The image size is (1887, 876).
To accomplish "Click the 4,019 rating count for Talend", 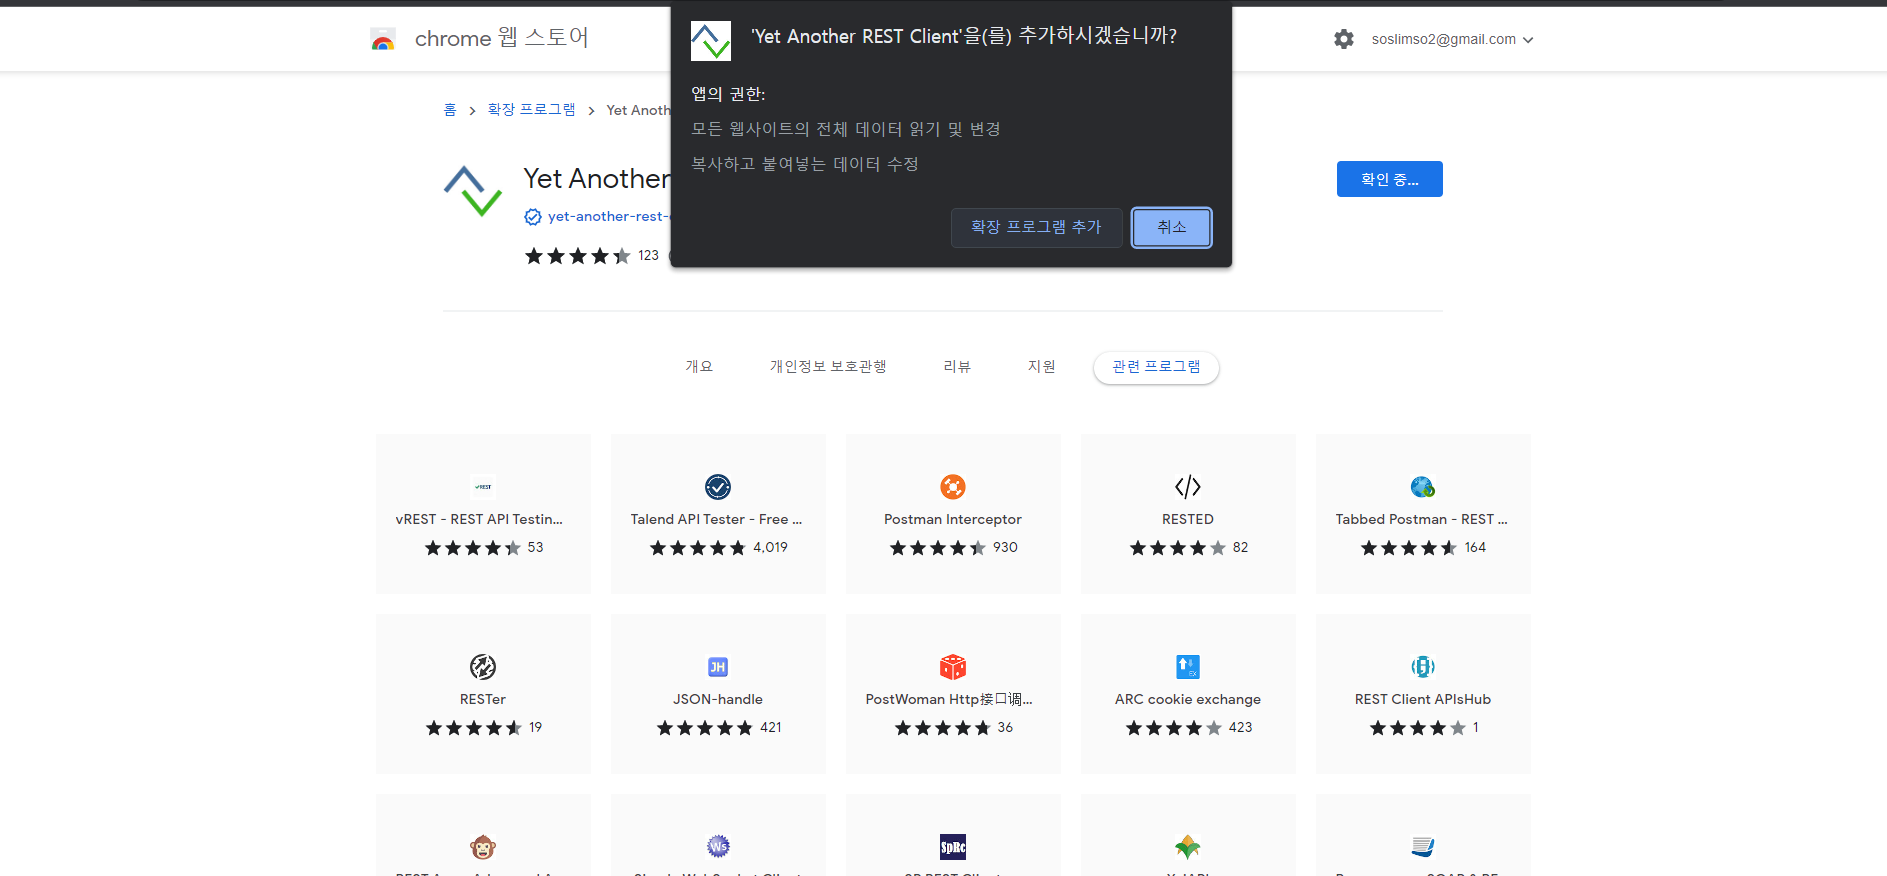I will (x=771, y=547).
